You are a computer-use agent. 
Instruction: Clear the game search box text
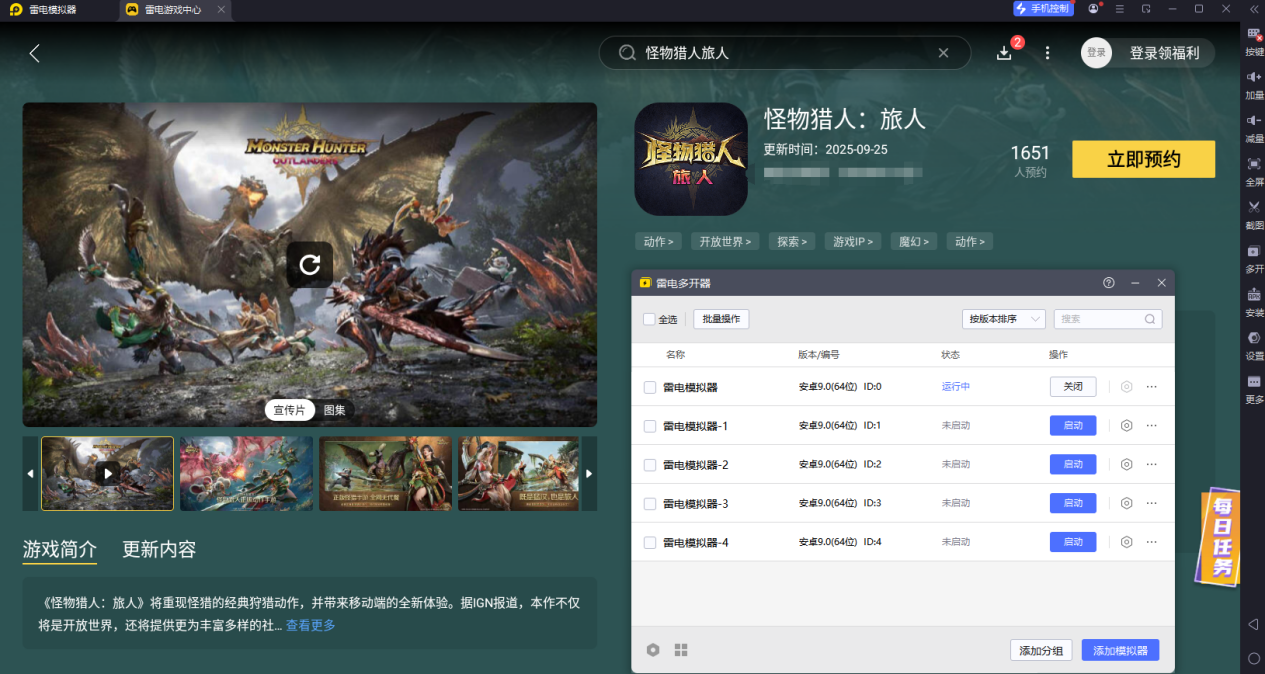tap(943, 53)
